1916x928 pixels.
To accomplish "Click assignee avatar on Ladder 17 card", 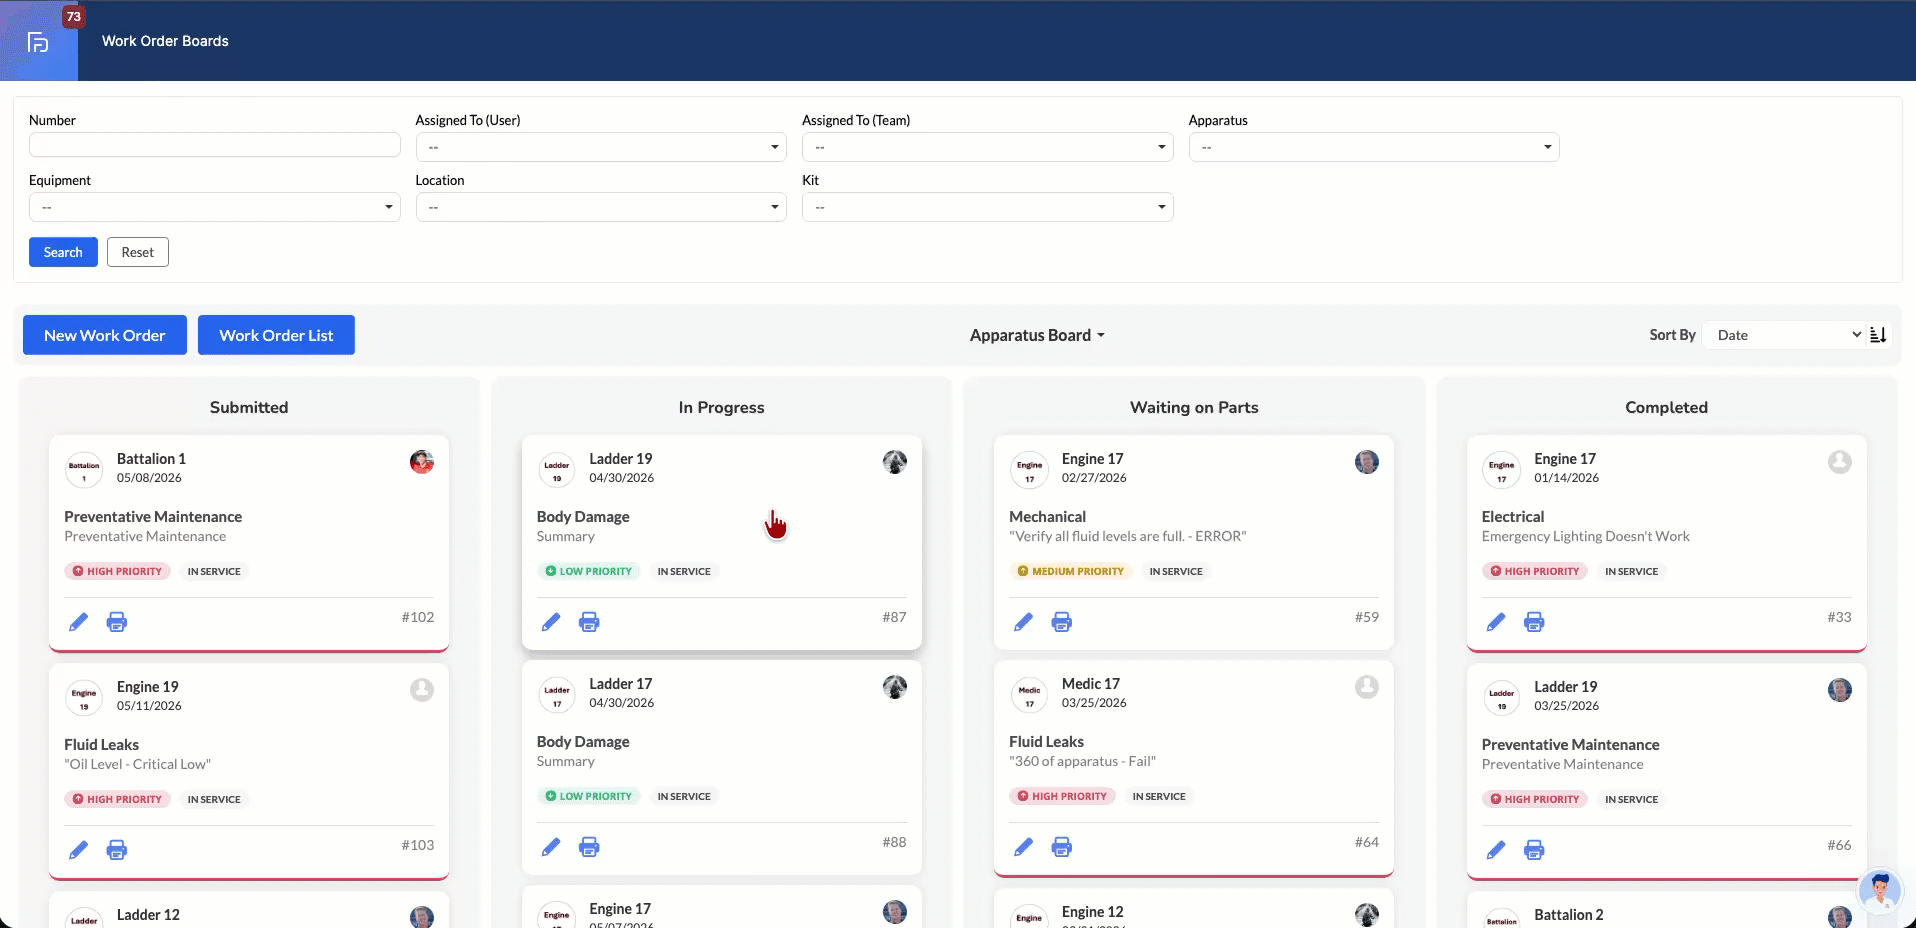I will [895, 687].
